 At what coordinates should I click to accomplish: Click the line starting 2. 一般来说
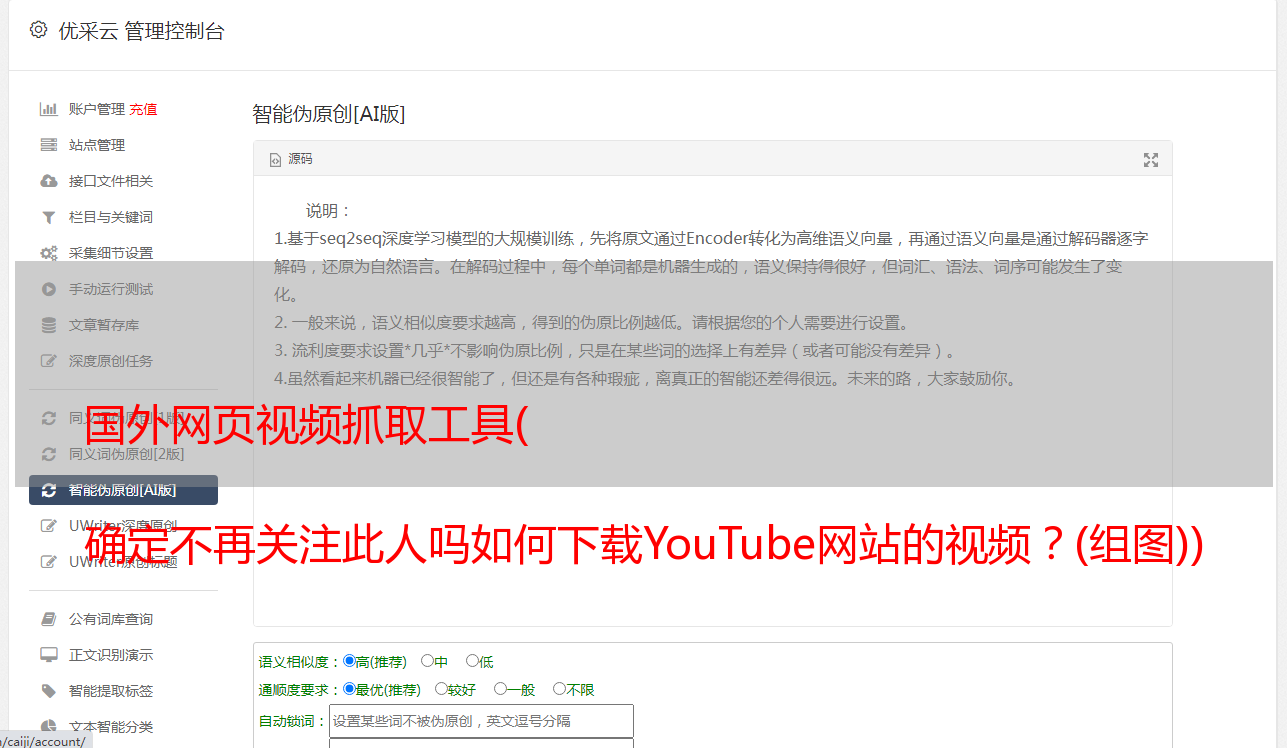coord(592,323)
